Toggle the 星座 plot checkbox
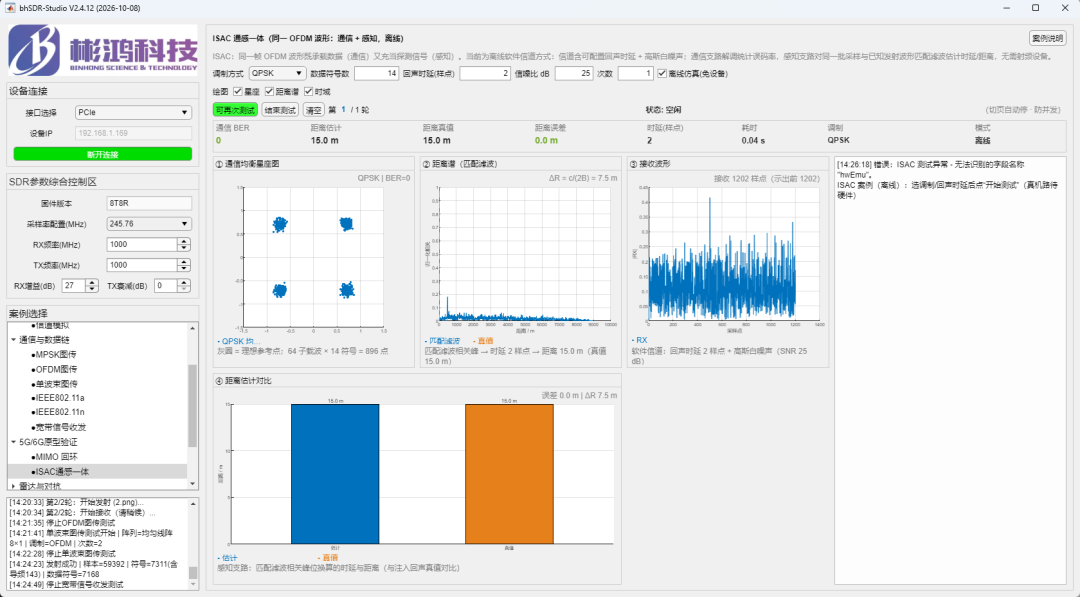This screenshot has width=1080, height=597. (x=238, y=92)
